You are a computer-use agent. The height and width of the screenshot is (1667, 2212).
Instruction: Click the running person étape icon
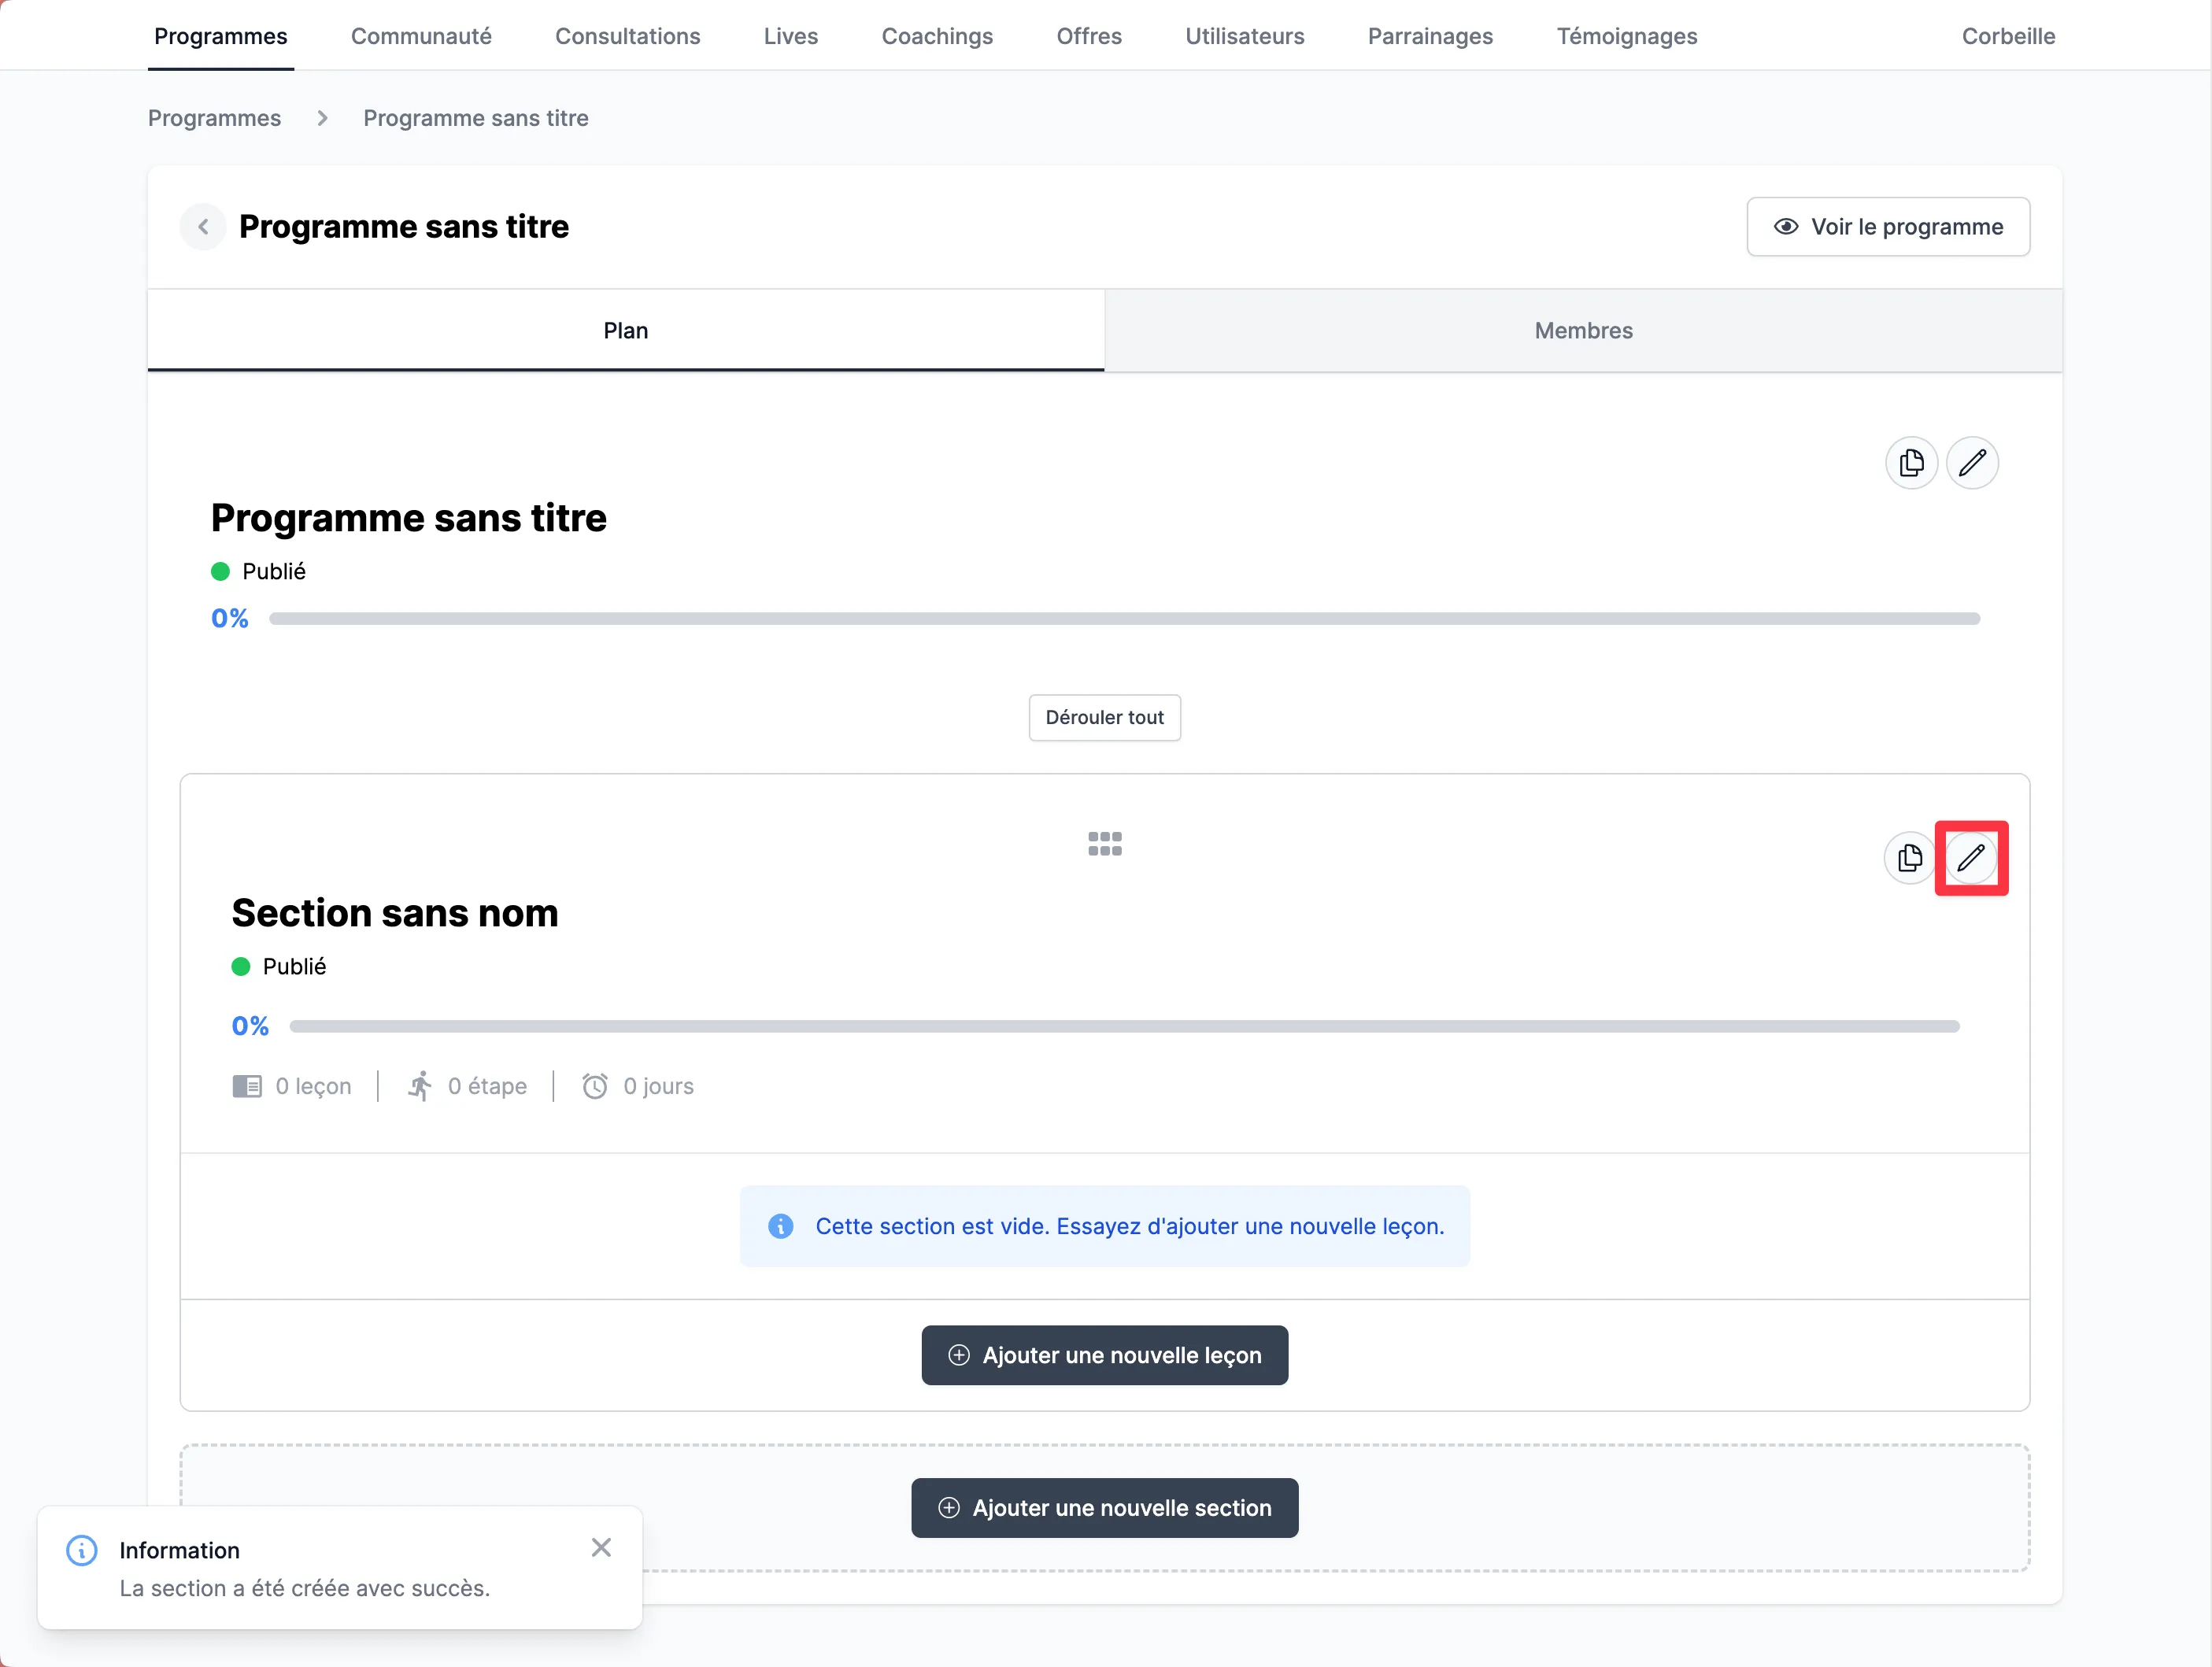click(420, 1087)
